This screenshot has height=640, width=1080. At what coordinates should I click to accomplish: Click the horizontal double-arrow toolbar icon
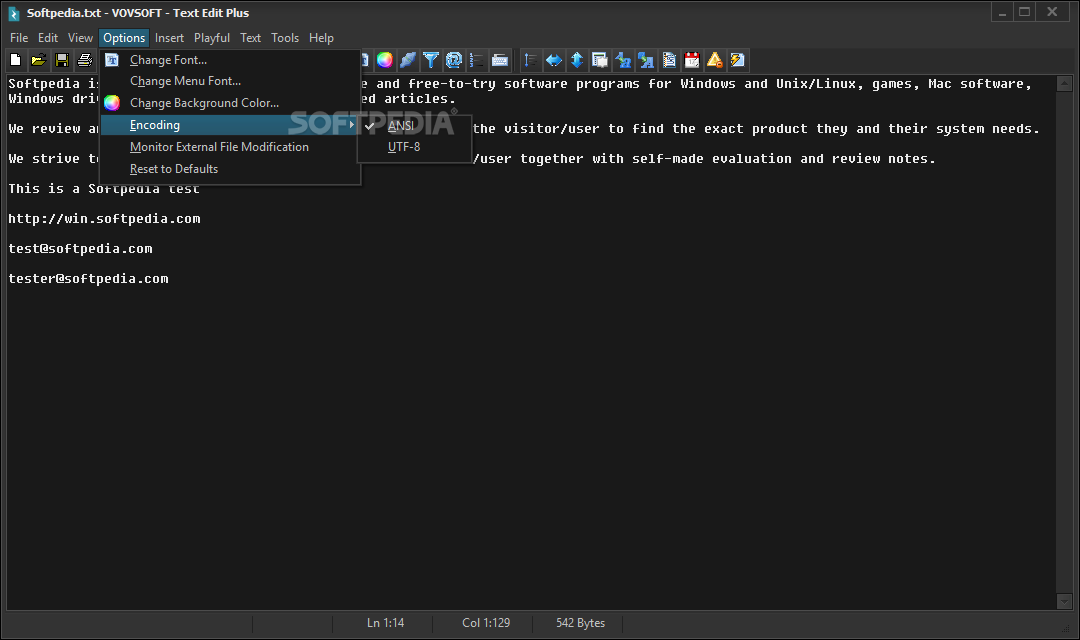tap(554, 61)
